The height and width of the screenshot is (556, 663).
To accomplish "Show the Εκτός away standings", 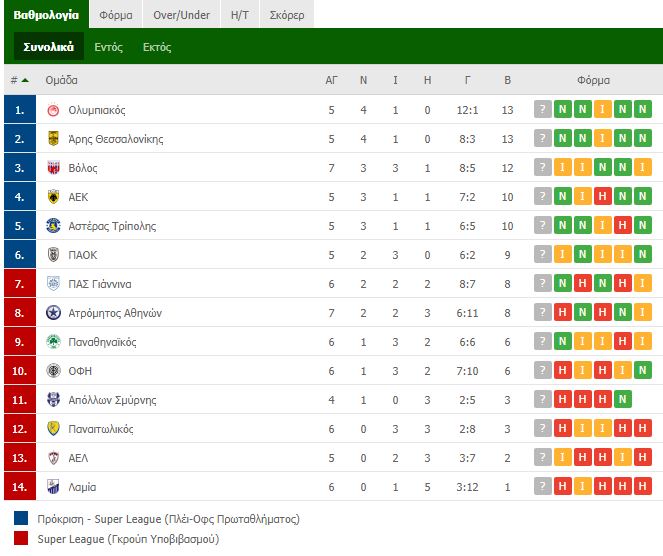I will coord(157,47).
